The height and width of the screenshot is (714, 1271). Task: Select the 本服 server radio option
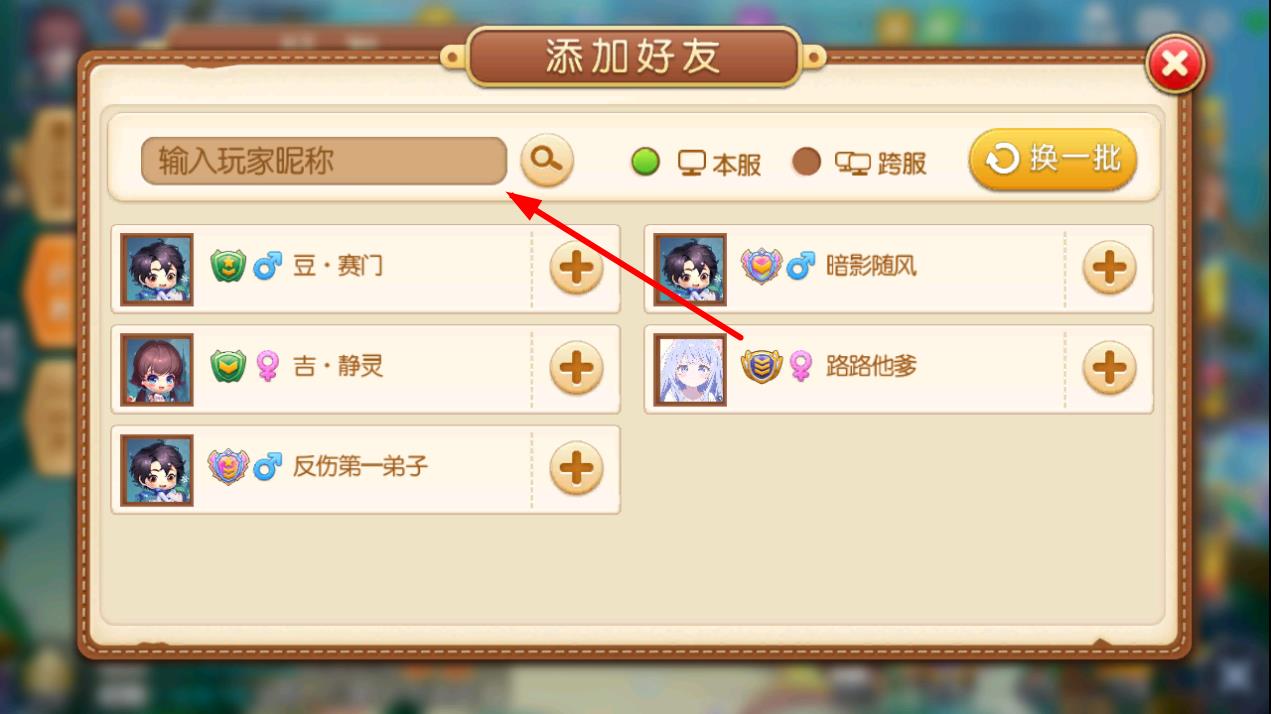tap(646, 161)
